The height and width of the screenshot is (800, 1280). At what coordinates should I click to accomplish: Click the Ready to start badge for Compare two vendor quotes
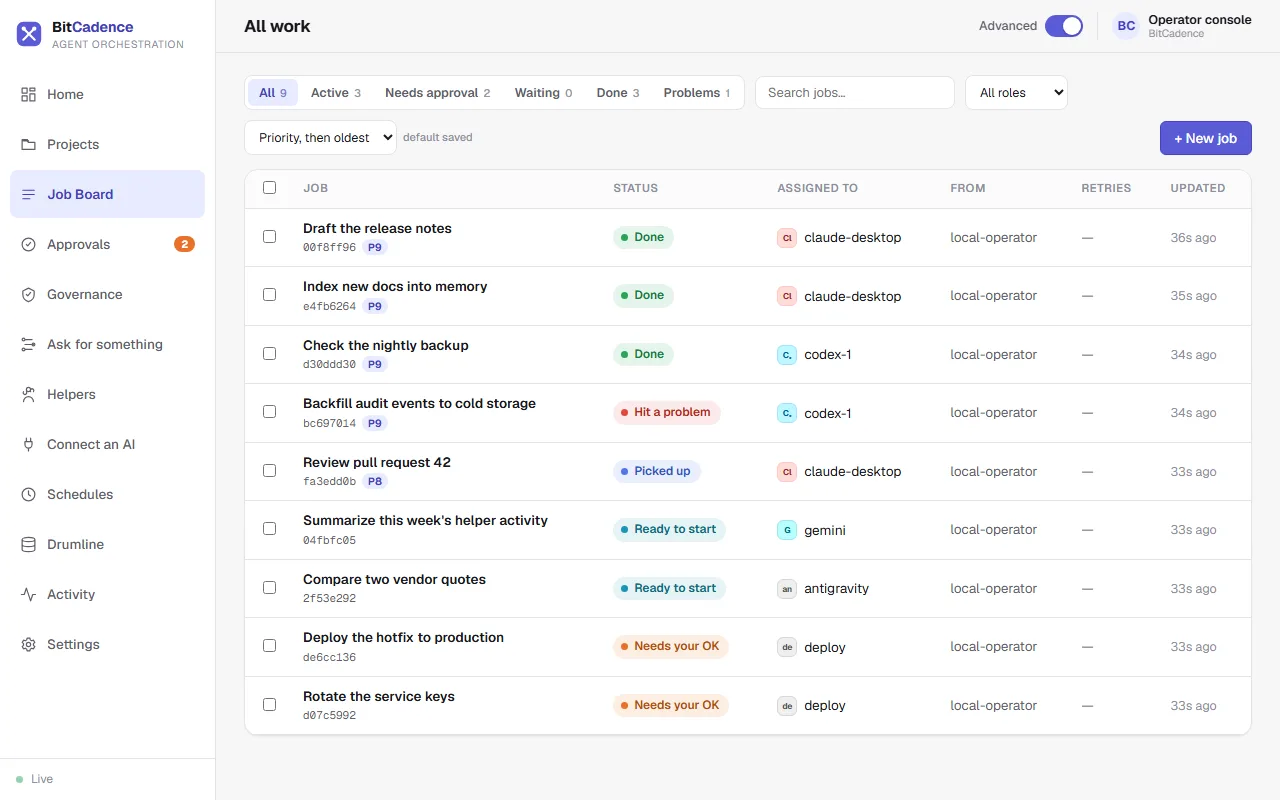[x=669, y=588]
